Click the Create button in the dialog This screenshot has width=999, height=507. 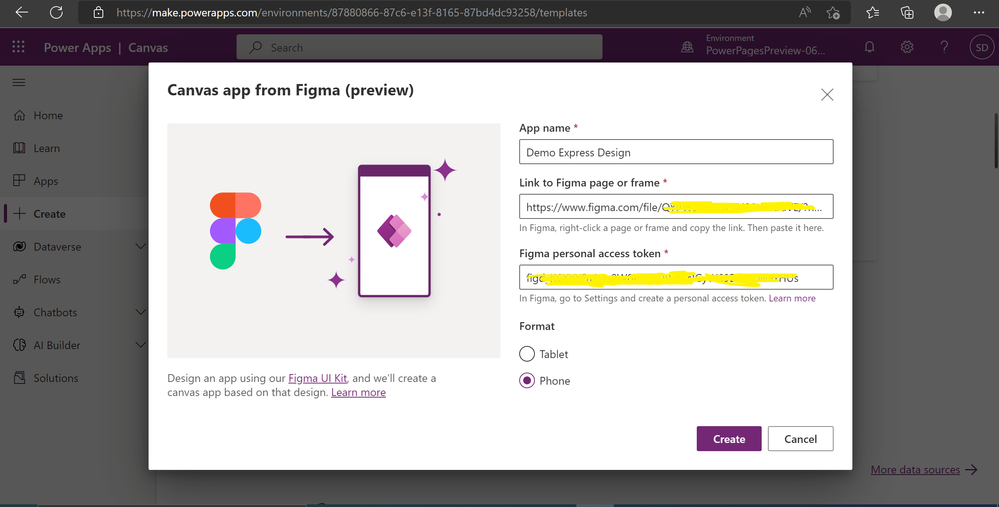coord(729,439)
